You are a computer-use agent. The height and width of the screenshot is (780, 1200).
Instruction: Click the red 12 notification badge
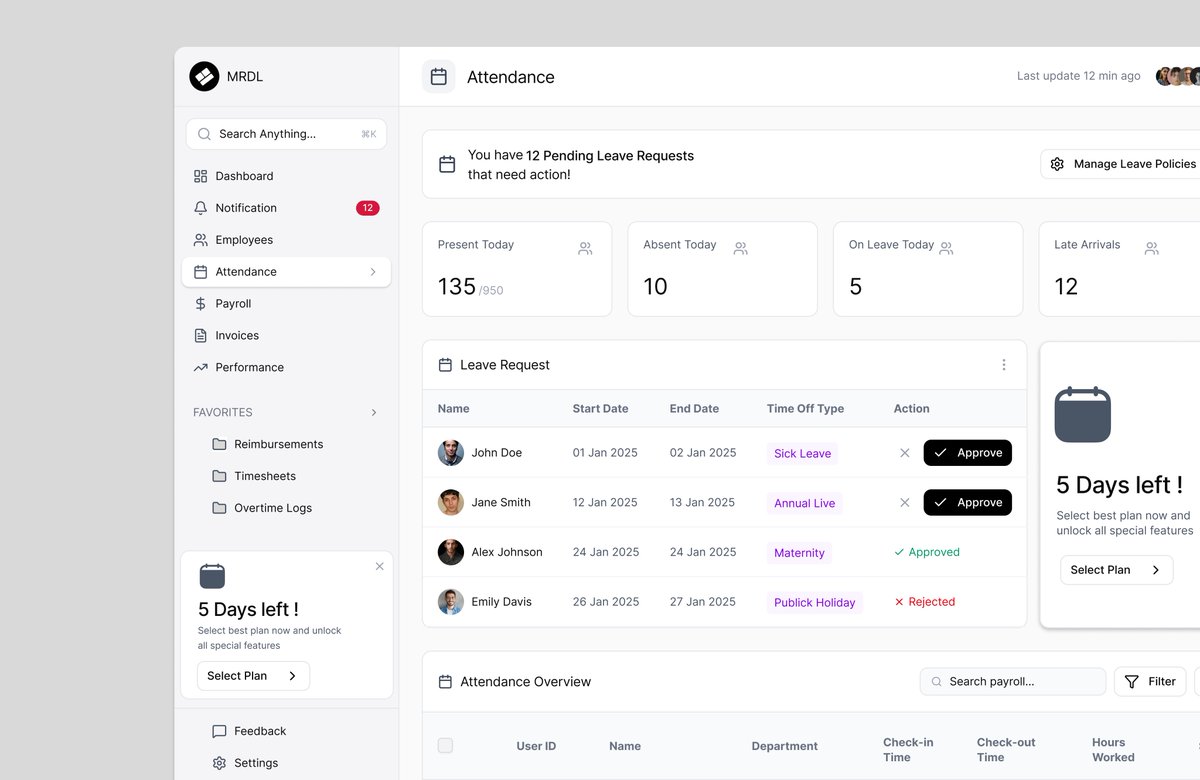point(367,208)
